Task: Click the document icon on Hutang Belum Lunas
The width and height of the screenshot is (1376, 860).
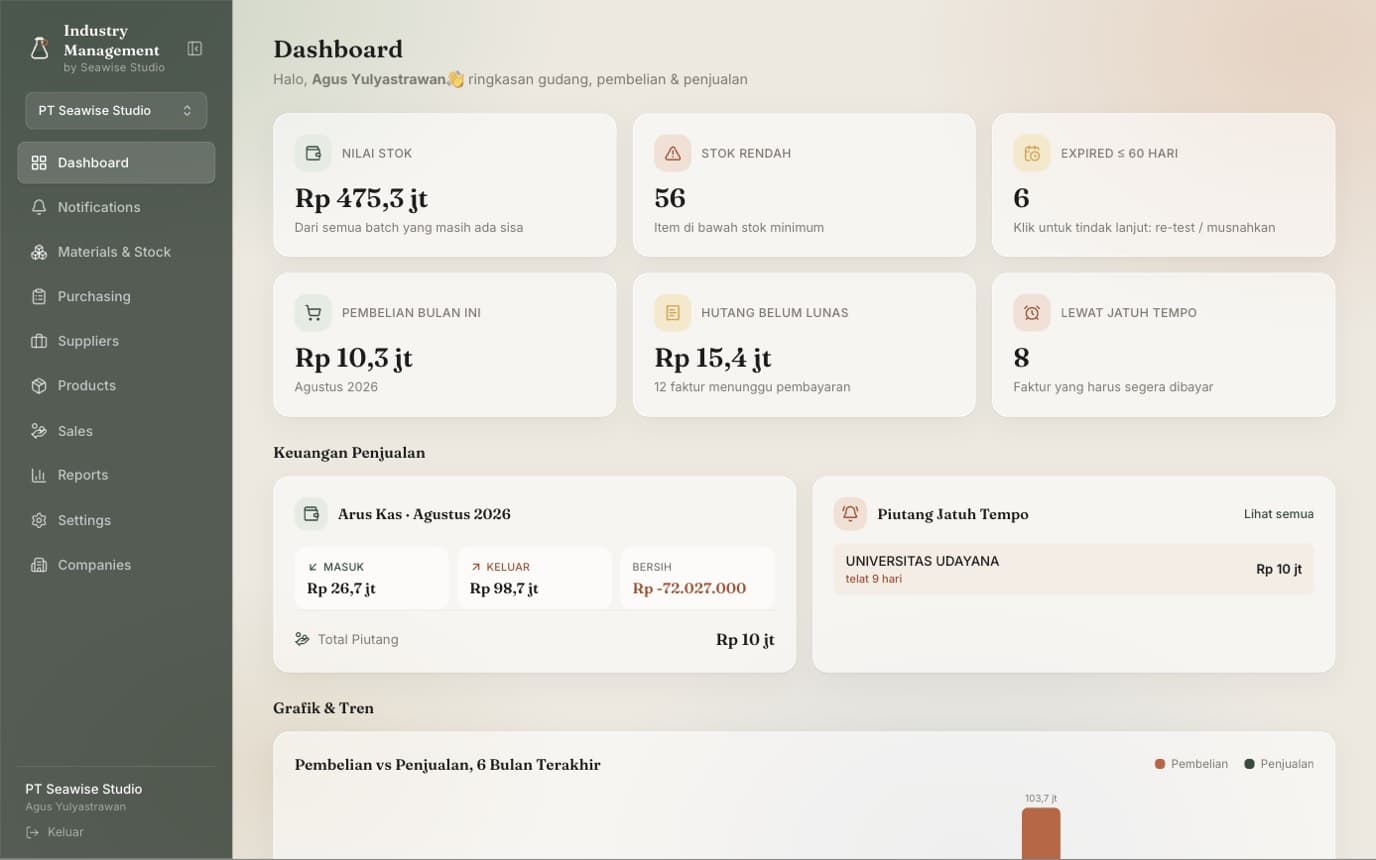Action: coord(672,313)
